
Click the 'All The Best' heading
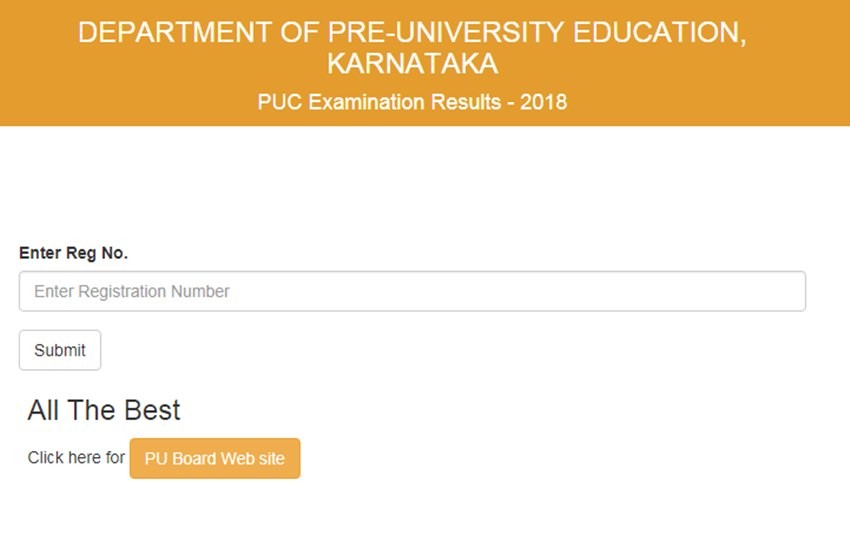104,410
